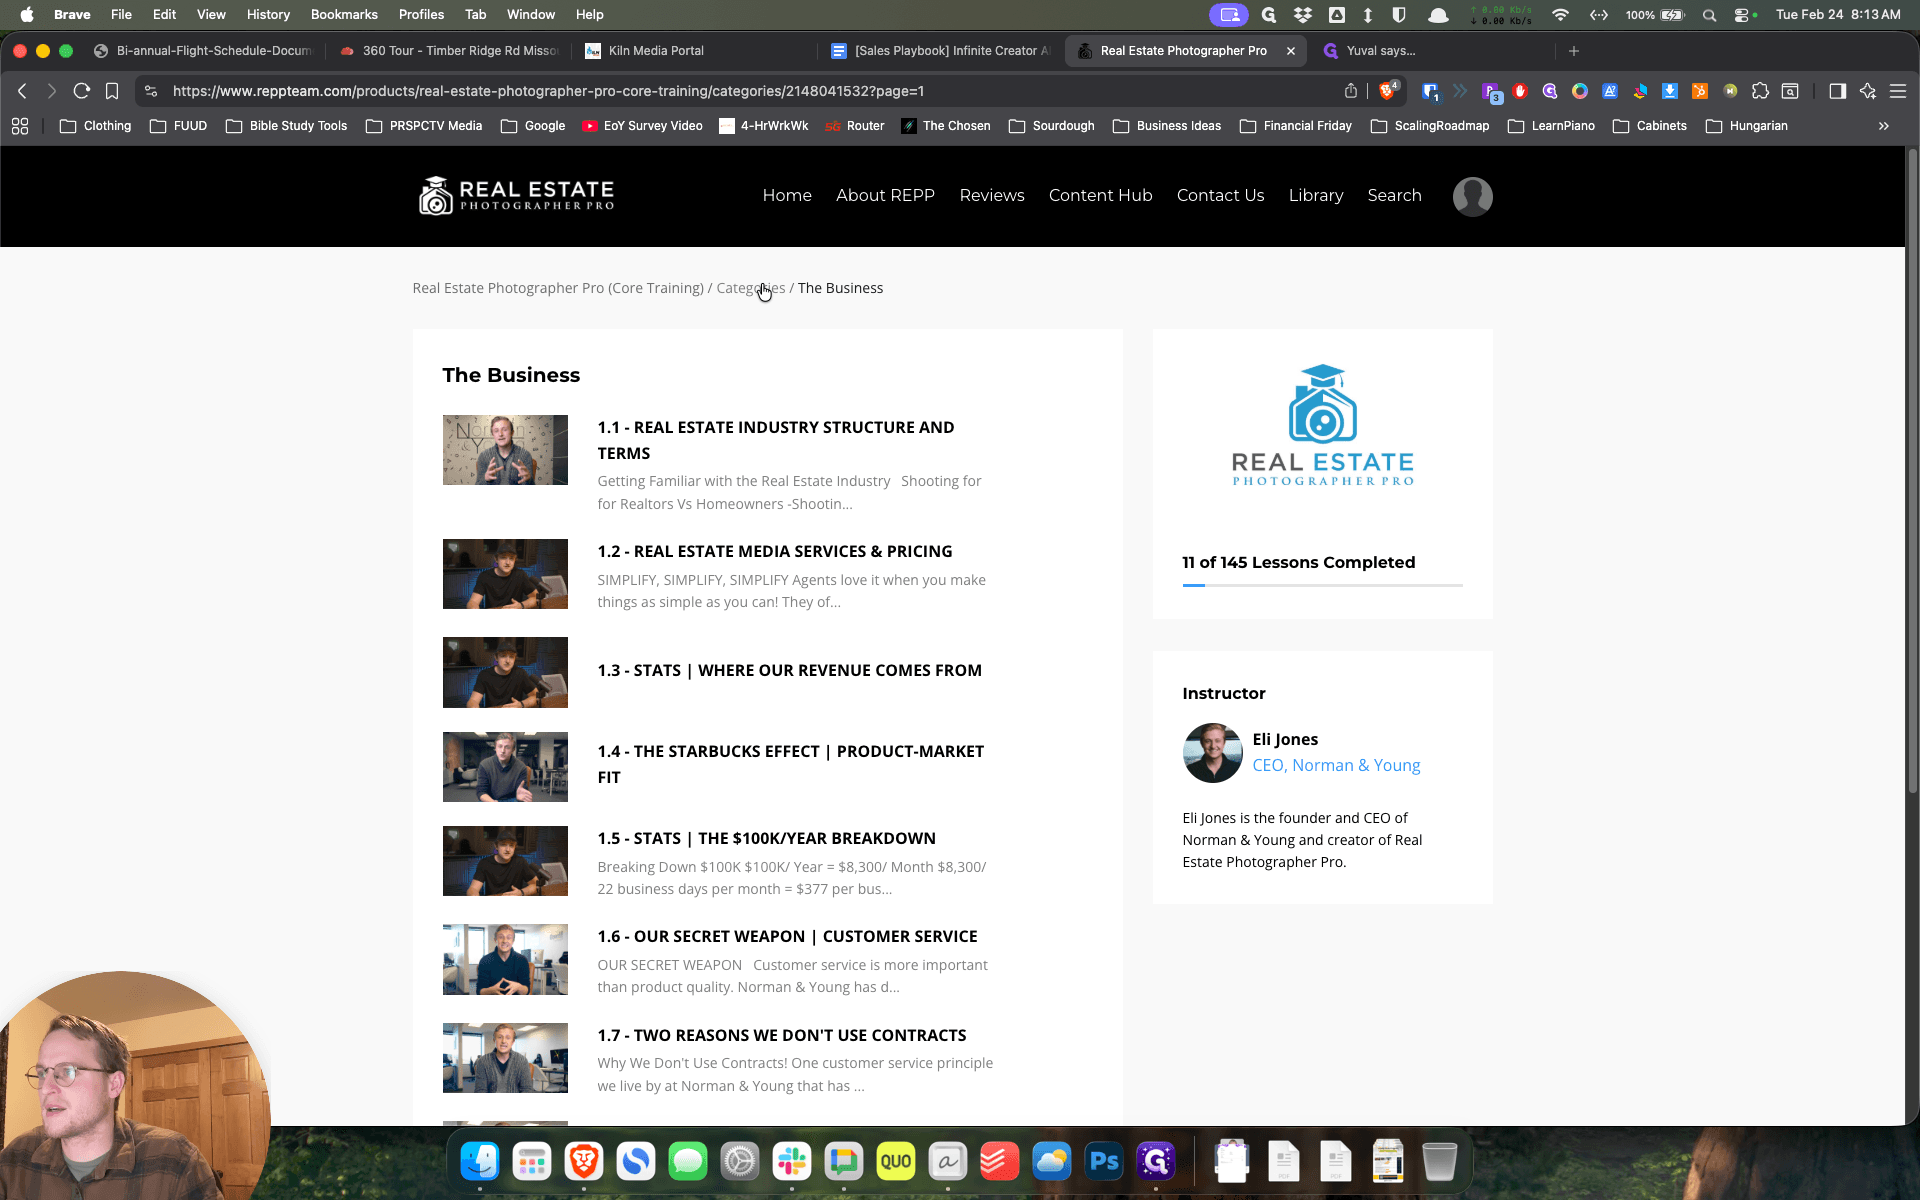Open System Settings in dock

[x=740, y=1161]
